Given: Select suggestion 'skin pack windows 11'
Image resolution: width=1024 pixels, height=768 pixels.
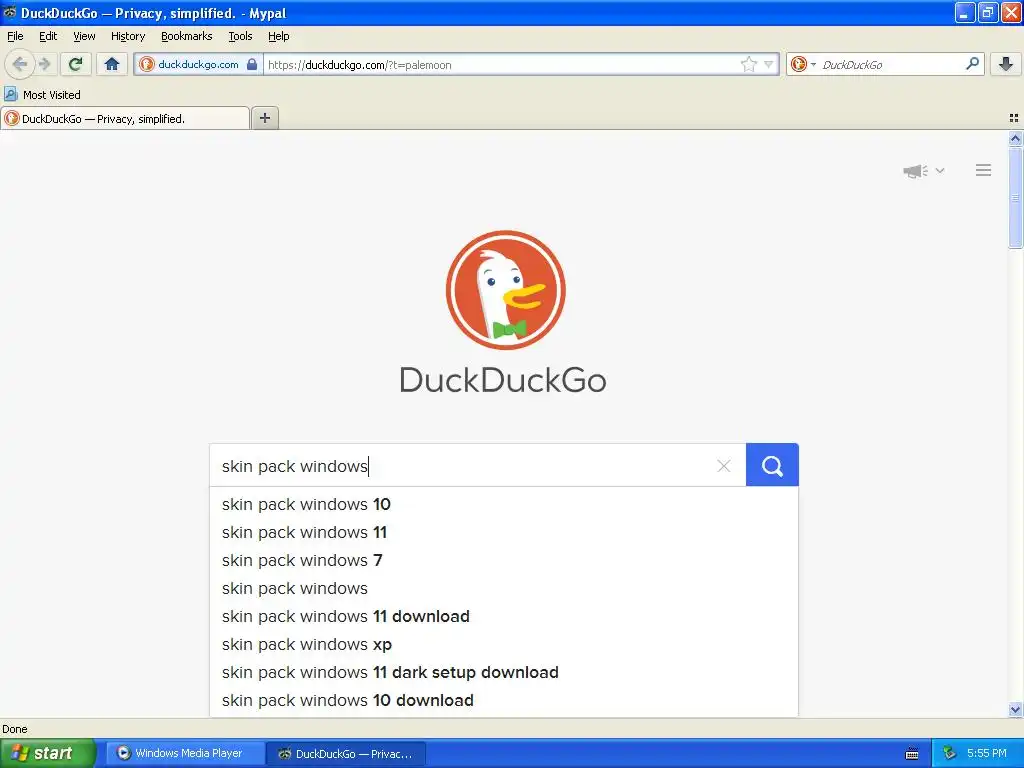Looking at the screenshot, I should point(504,532).
